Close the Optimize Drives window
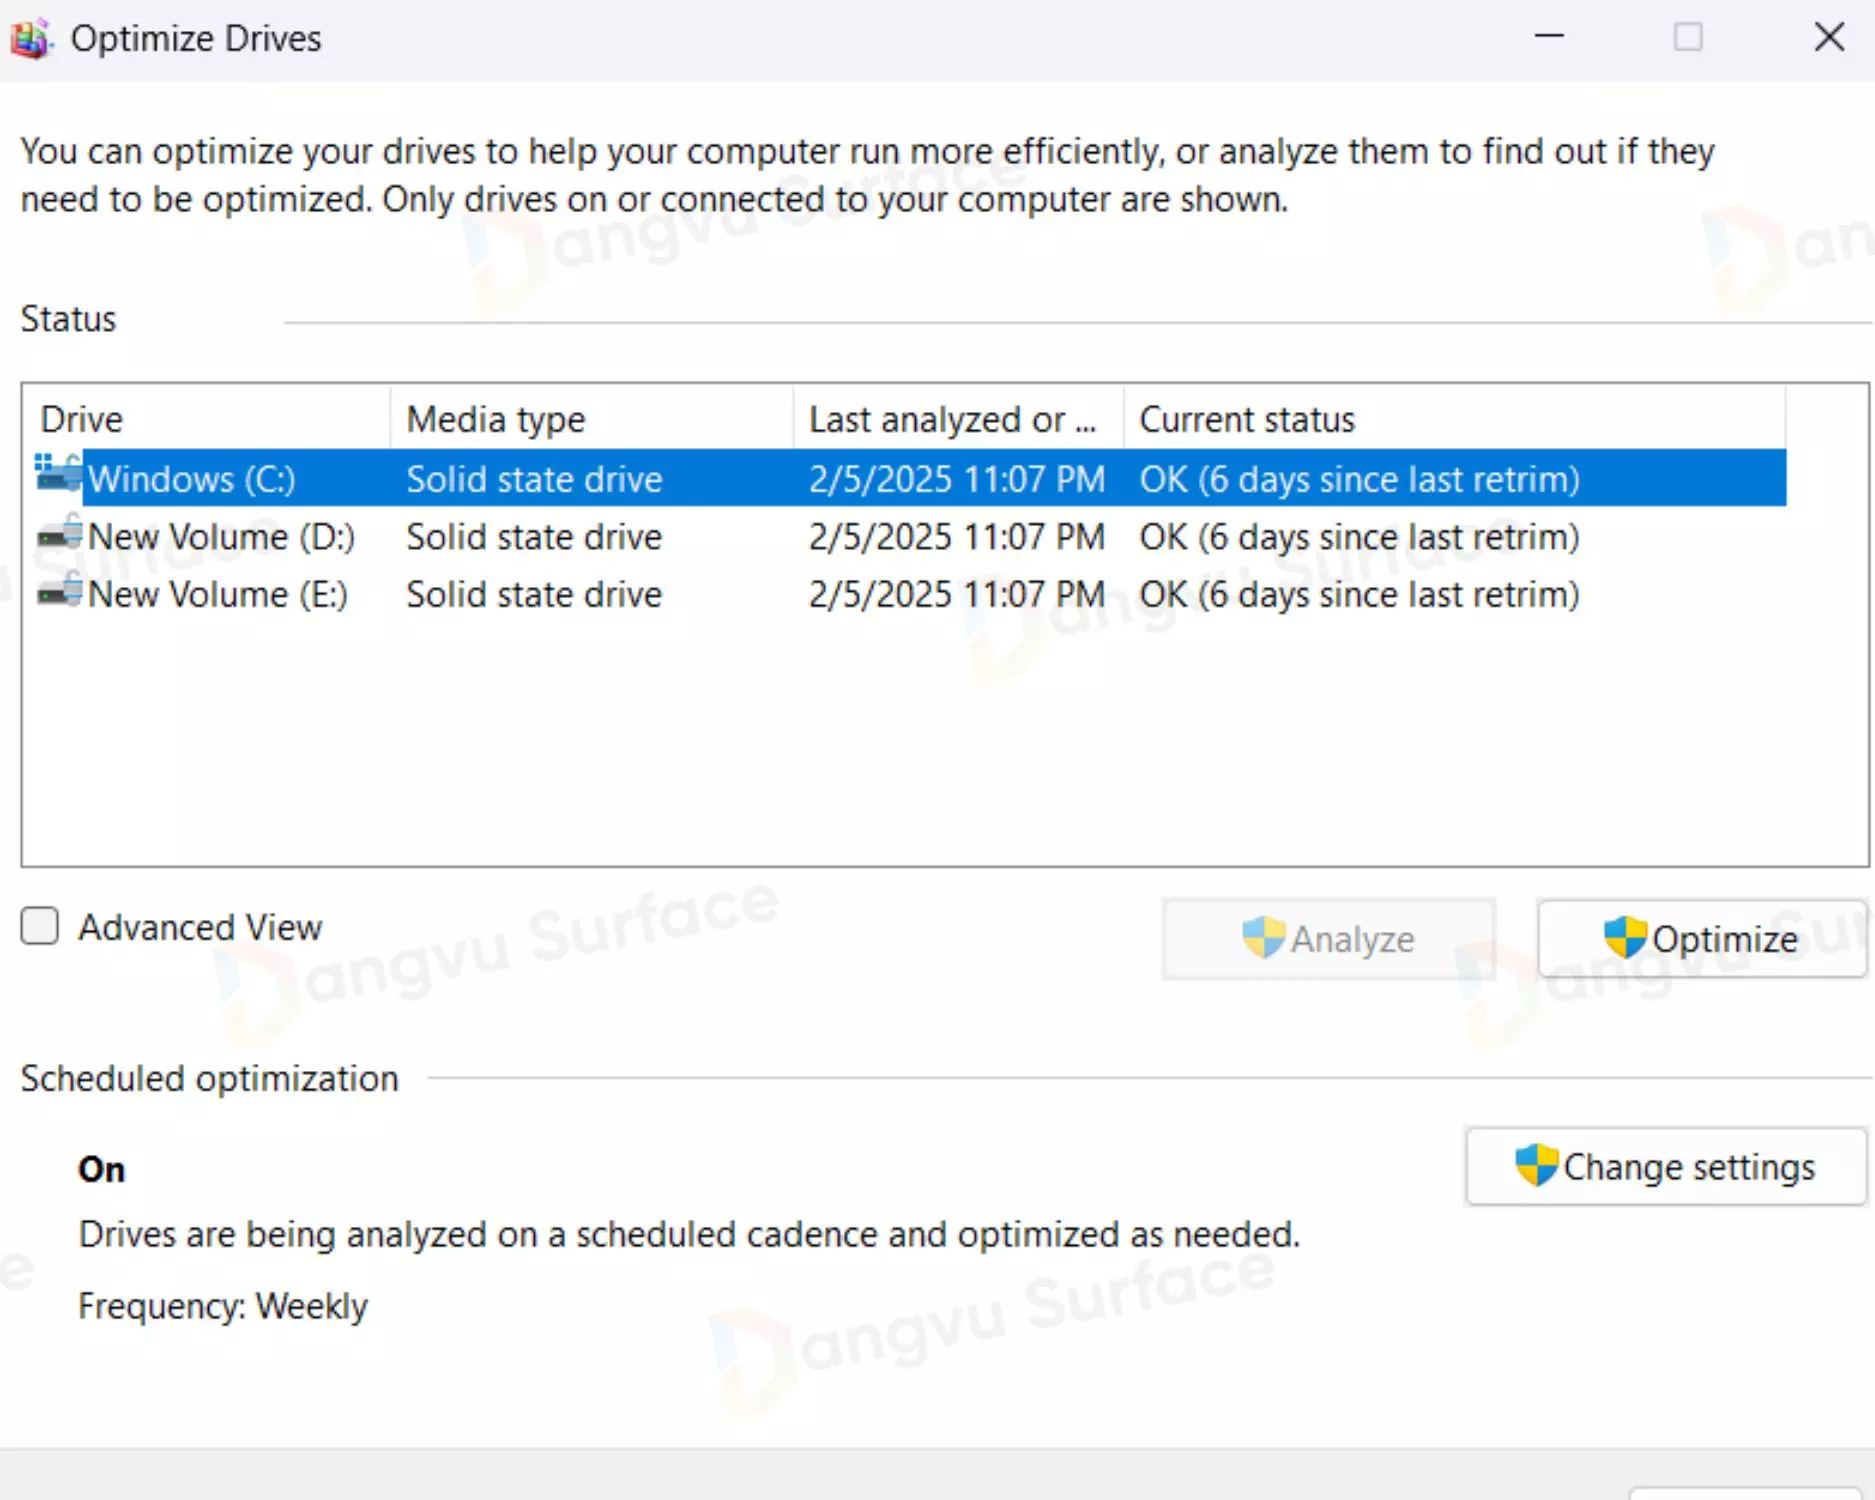 (1829, 37)
